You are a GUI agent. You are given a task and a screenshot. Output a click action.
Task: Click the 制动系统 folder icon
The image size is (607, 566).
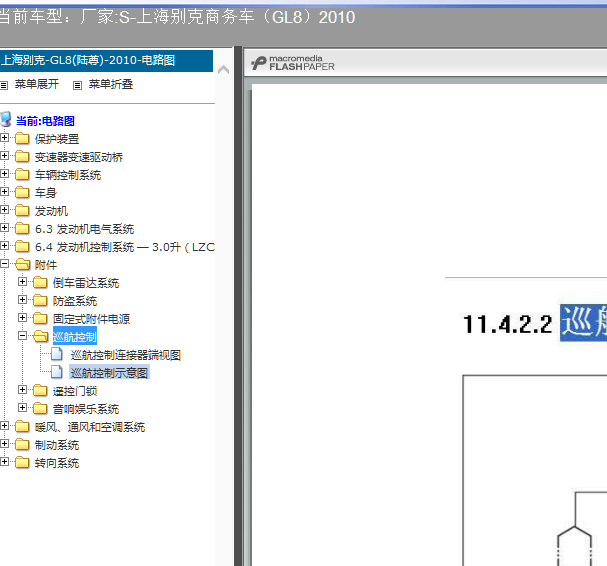click(x=22, y=444)
